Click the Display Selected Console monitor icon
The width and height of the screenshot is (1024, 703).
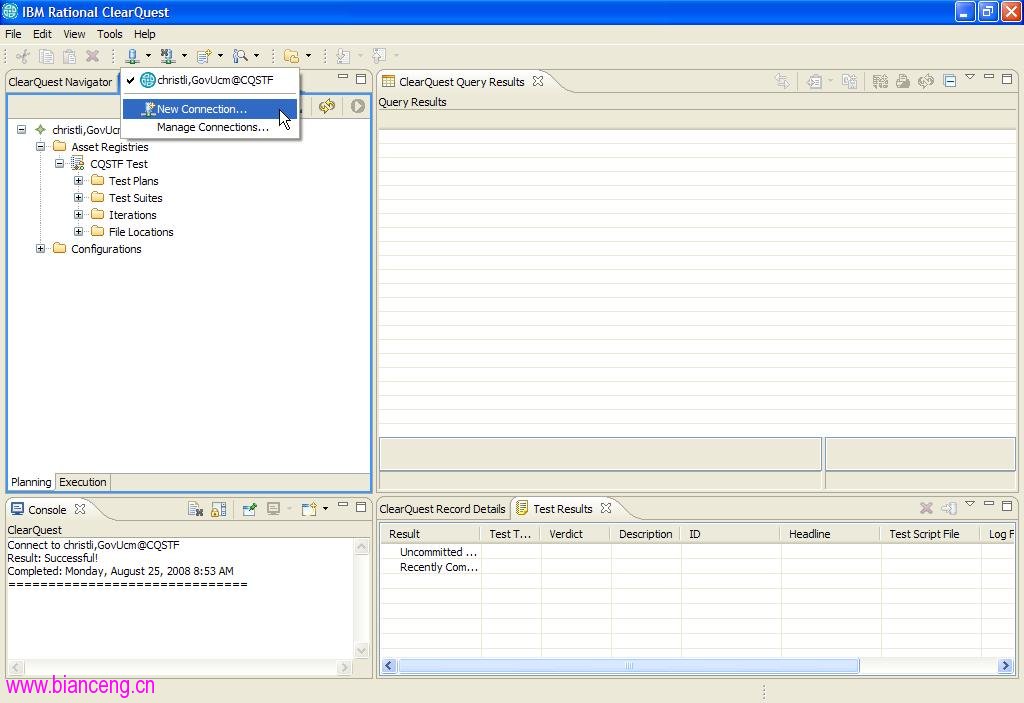click(274, 509)
